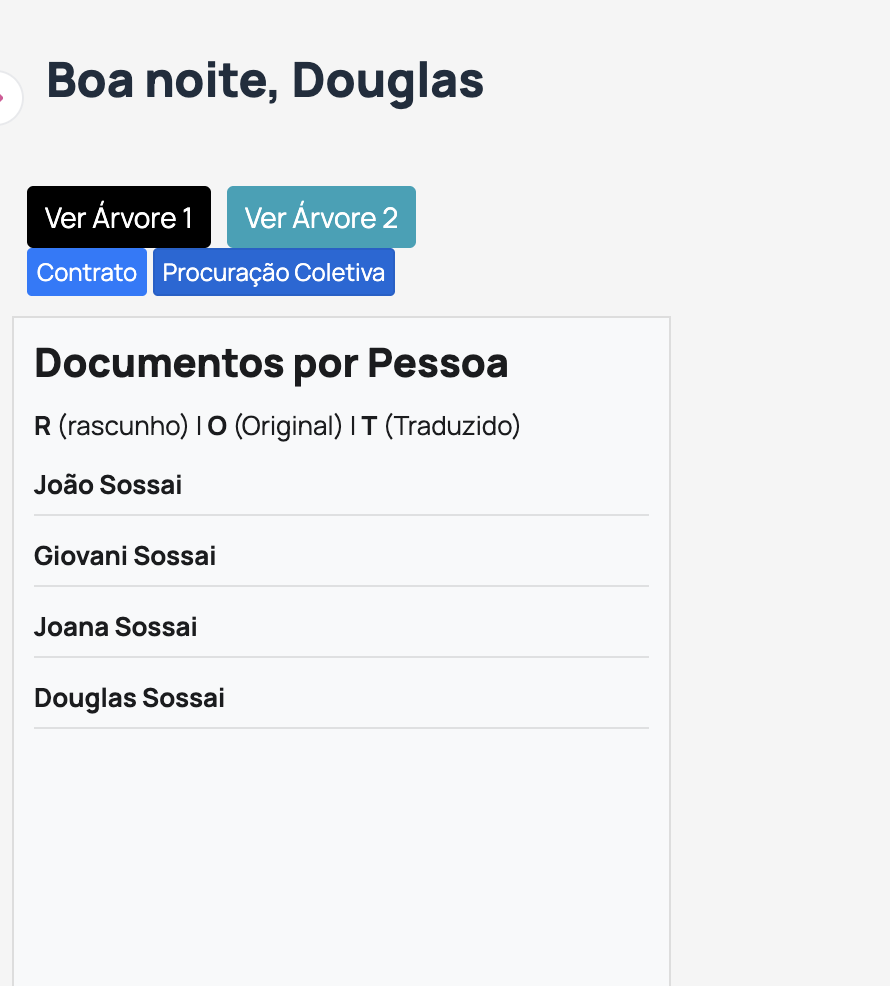Click the Documentos por Pessoa heading
890x986 pixels.
271,363
